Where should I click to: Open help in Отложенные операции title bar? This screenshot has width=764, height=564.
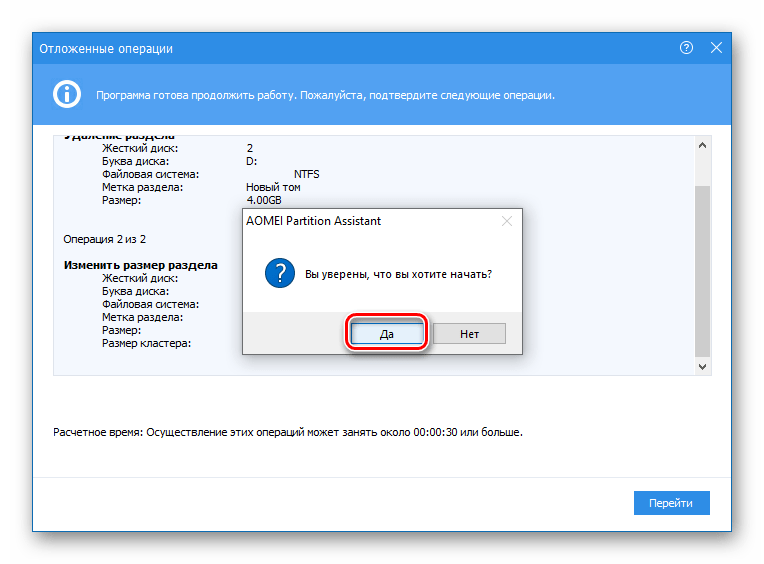687,48
